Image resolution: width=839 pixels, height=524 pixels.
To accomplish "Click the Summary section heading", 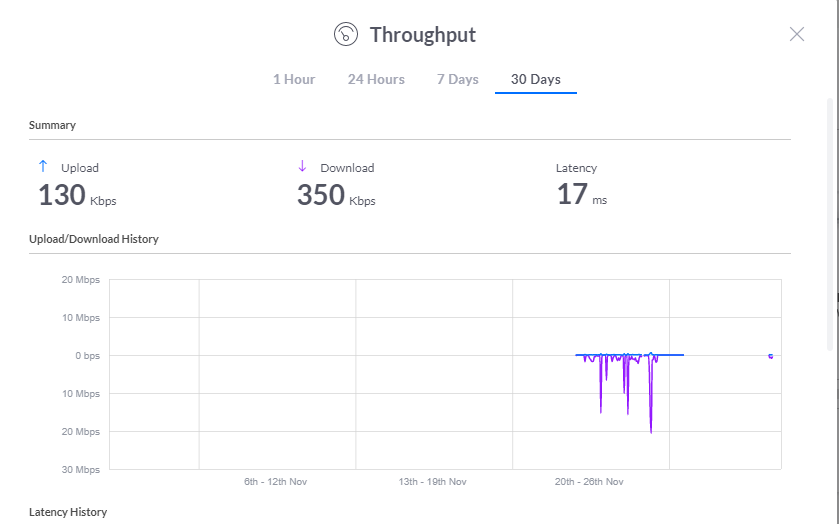I will [x=52, y=125].
